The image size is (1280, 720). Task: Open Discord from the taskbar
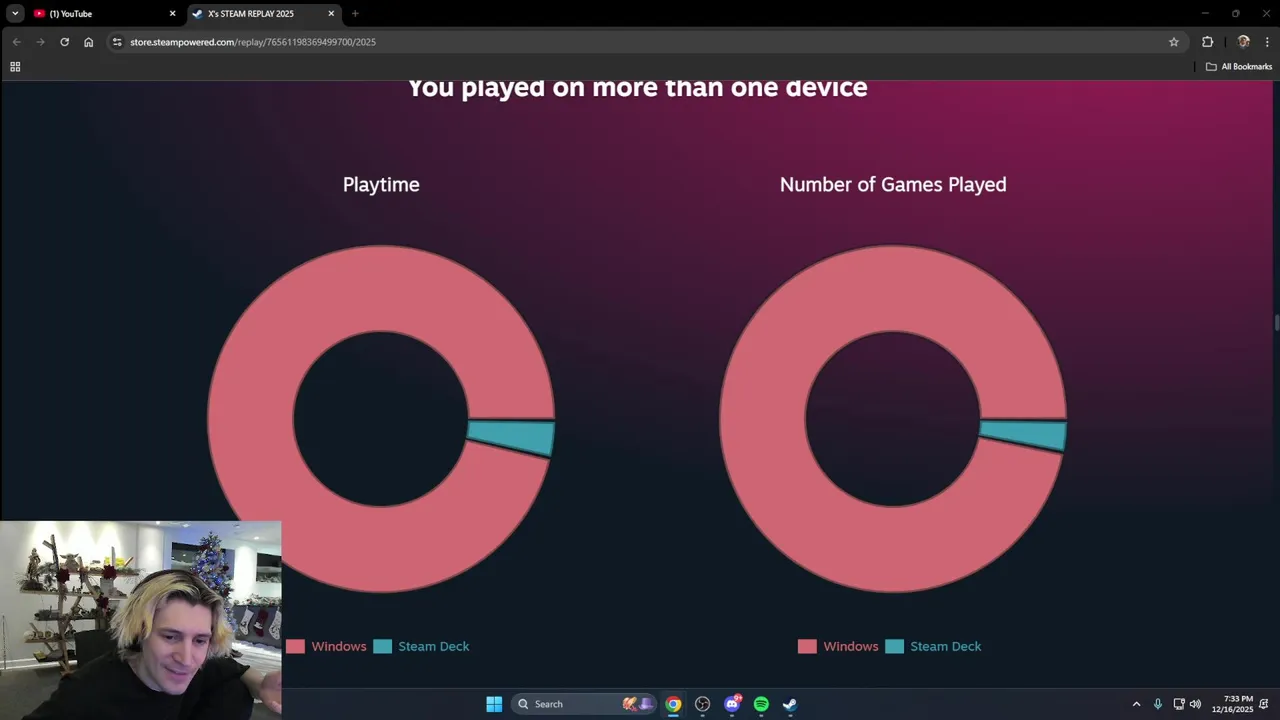732,704
